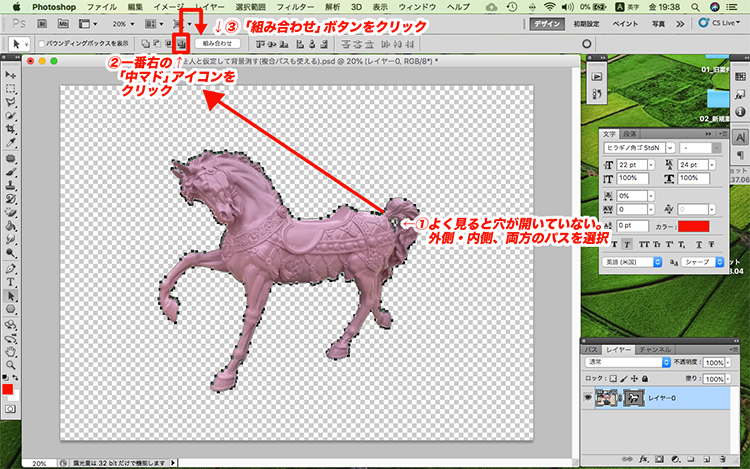This screenshot has height=469, width=750.
Task: Toggle lock transparent pixels
Action: coord(613,379)
